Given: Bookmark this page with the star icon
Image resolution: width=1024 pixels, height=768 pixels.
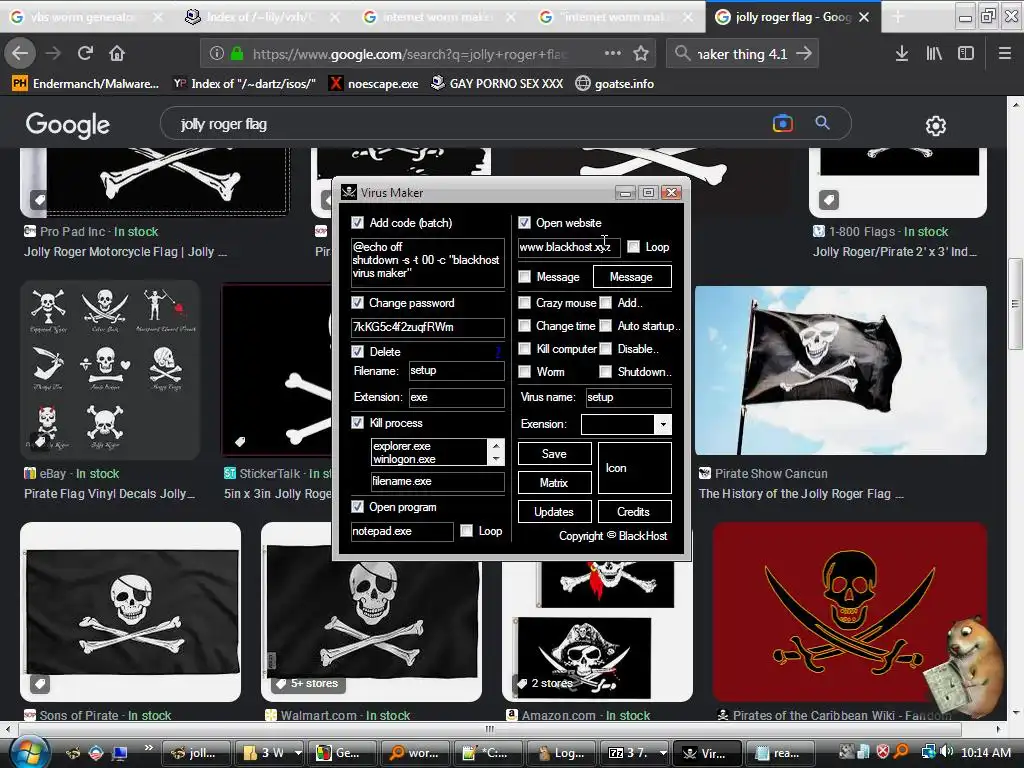Looking at the screenshot, I should tap(641, 54).
